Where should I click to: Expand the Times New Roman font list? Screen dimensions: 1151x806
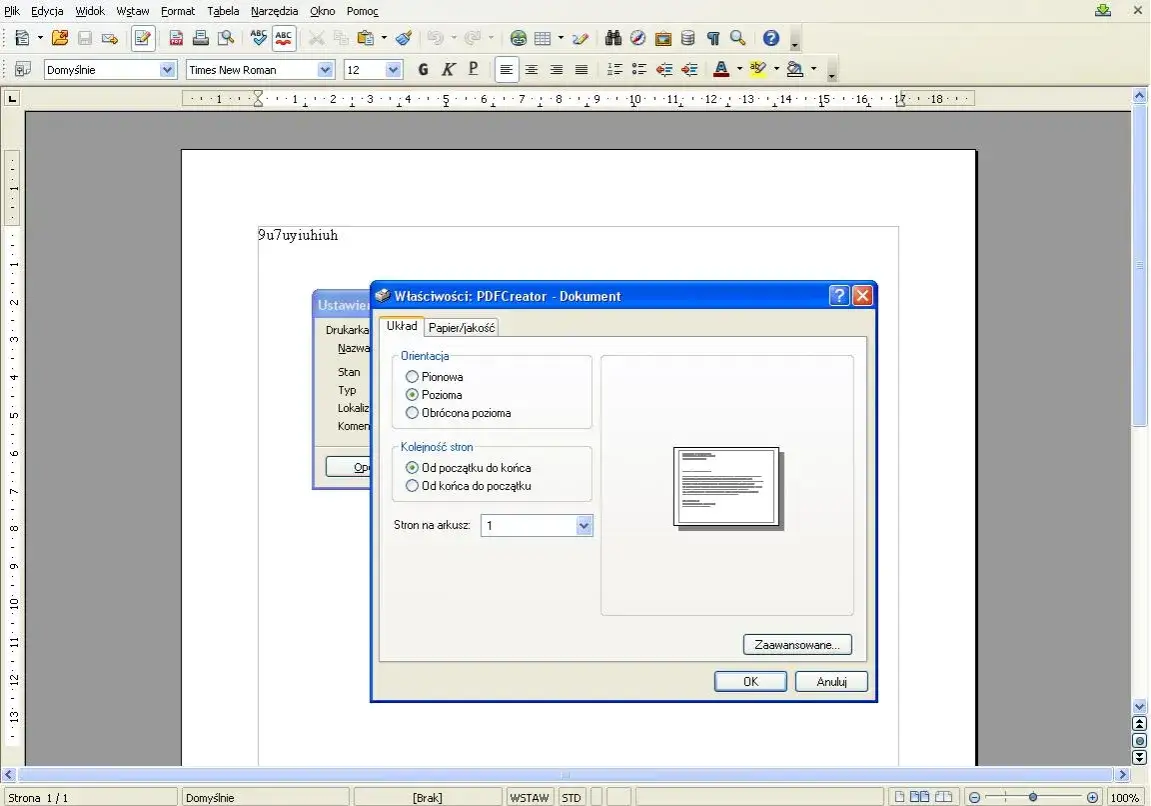[x=325, y=69]
